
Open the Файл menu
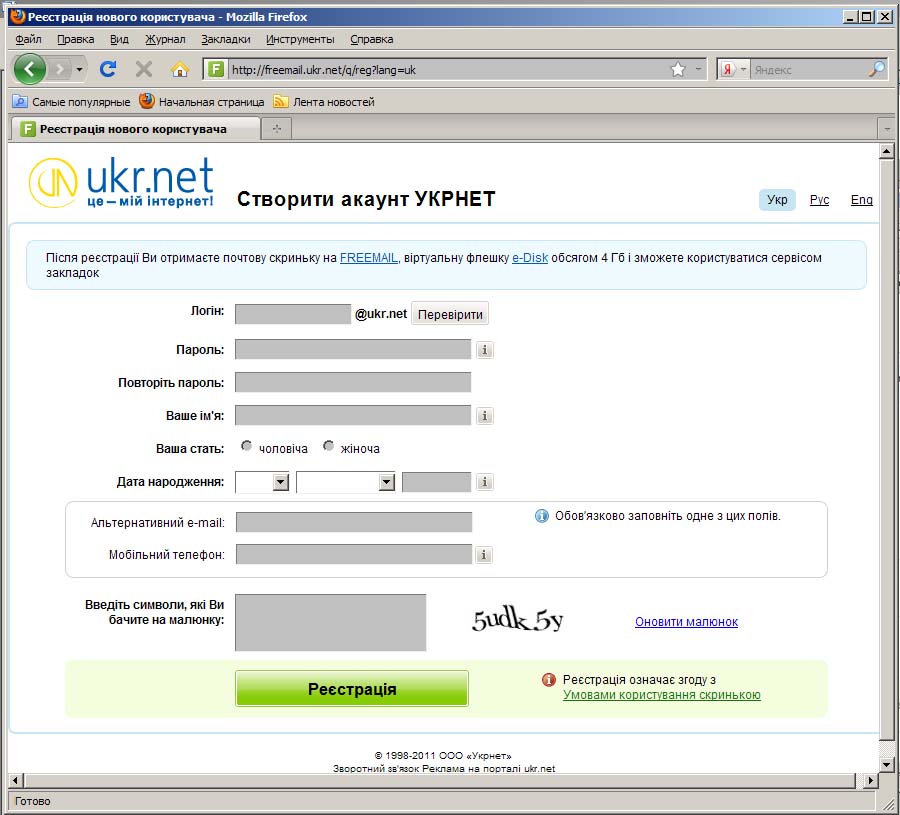click(x=28, y=39)
